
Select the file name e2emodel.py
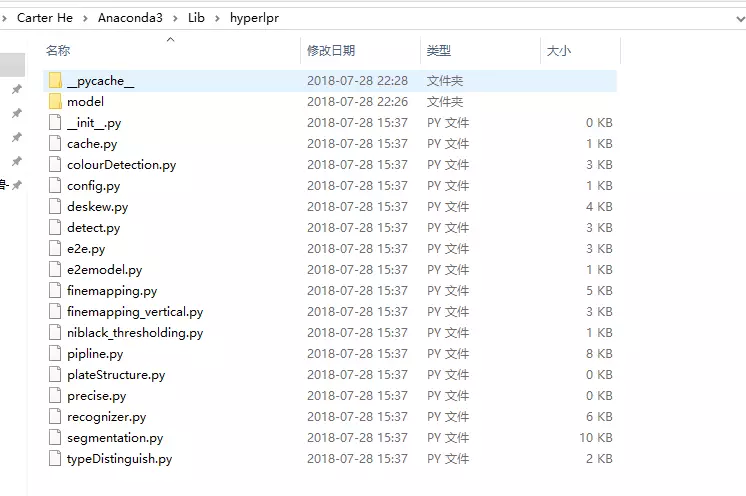[105, 270]
